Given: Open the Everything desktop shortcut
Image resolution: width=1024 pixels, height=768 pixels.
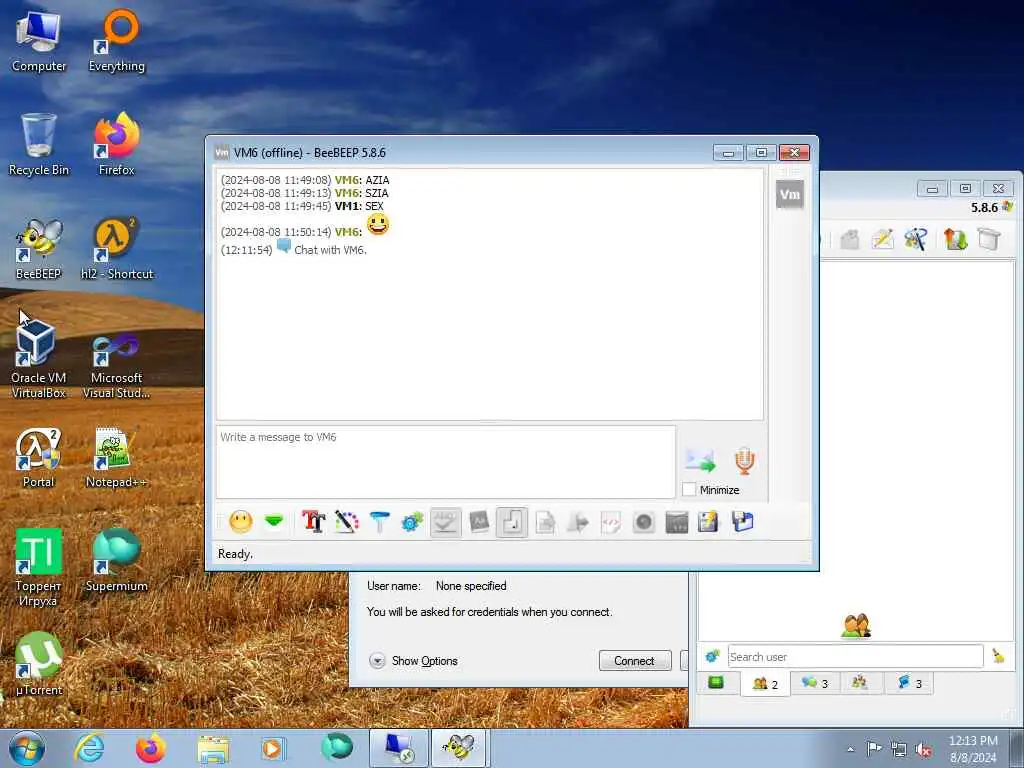Looking at the screenshot, I should click(x=117, y=42).
